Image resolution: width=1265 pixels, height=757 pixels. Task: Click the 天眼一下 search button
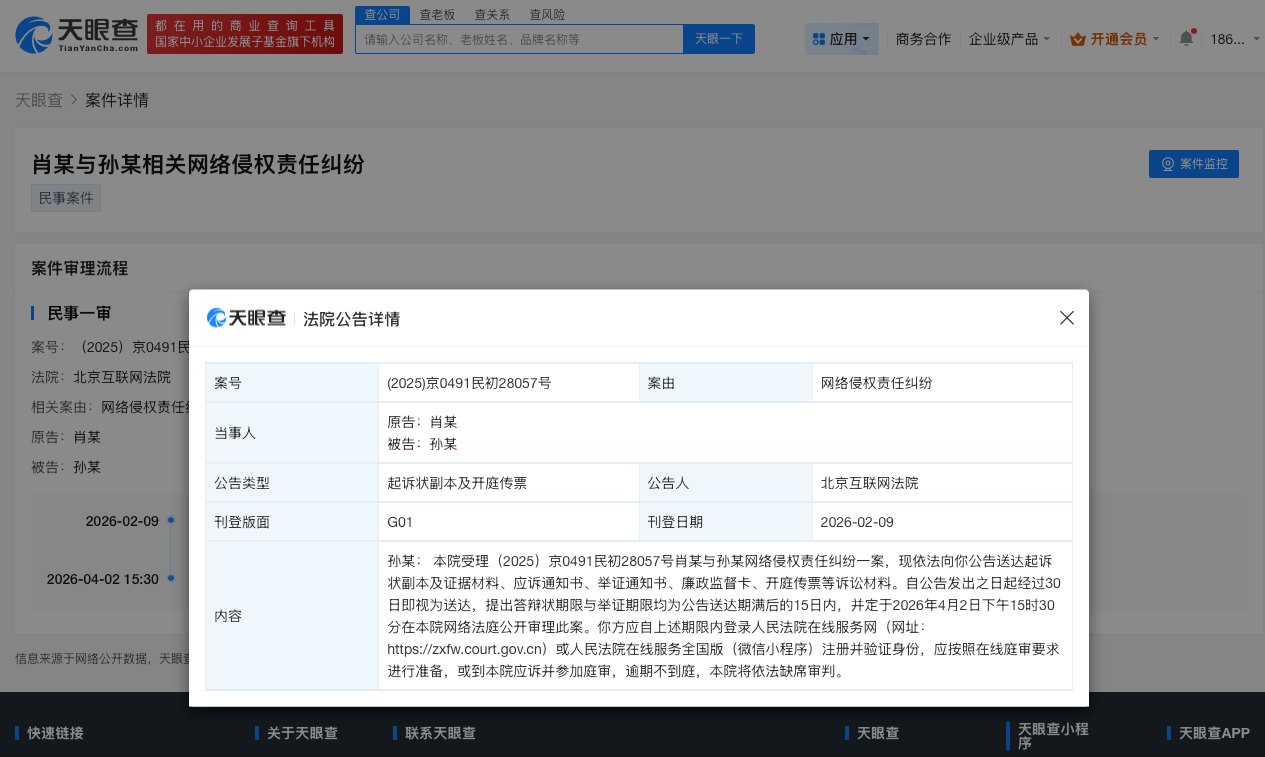pos(719,38)
